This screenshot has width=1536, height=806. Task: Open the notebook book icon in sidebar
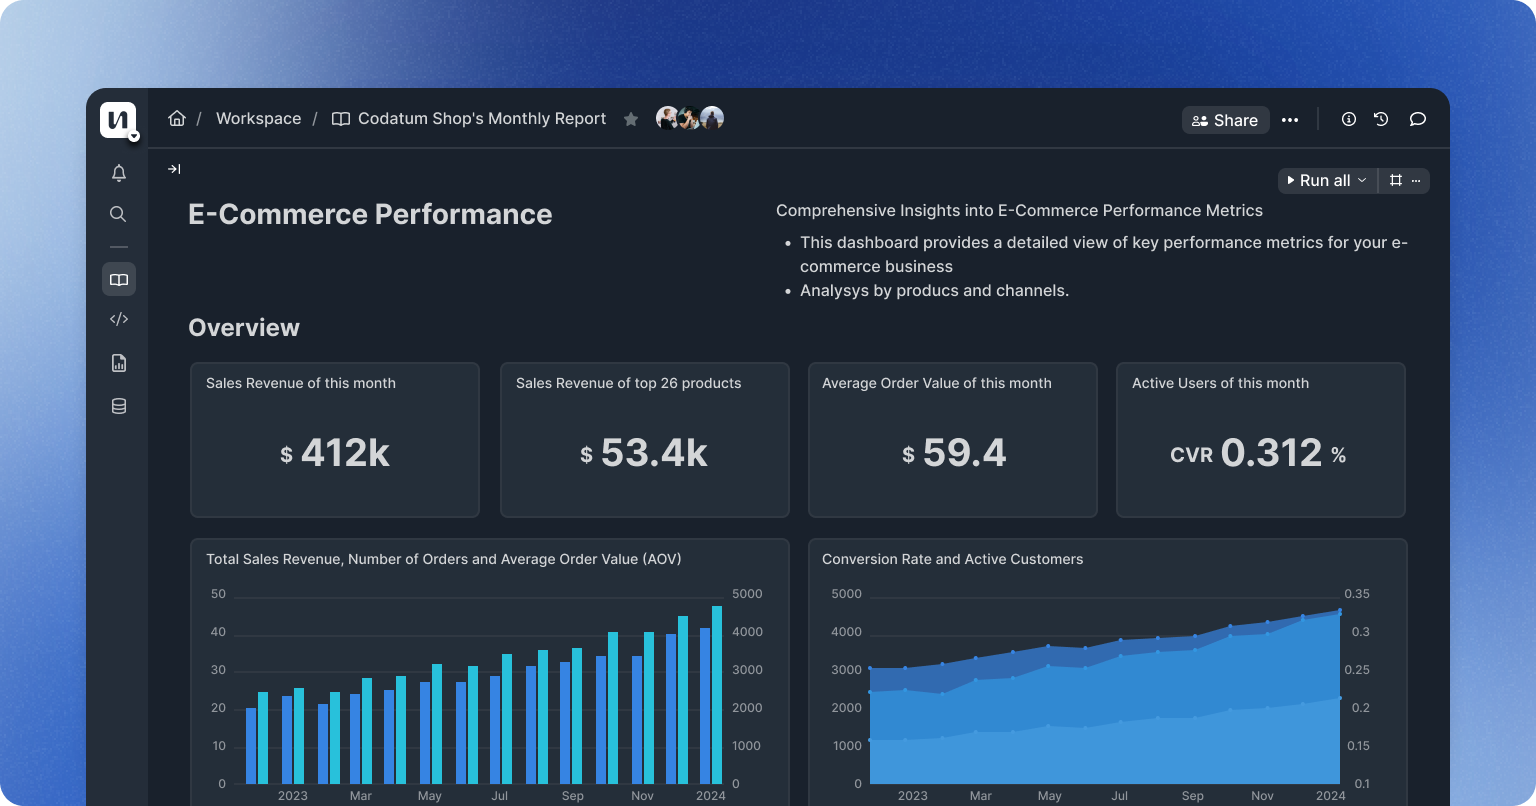pyautogui.click(x=118, y=280)
